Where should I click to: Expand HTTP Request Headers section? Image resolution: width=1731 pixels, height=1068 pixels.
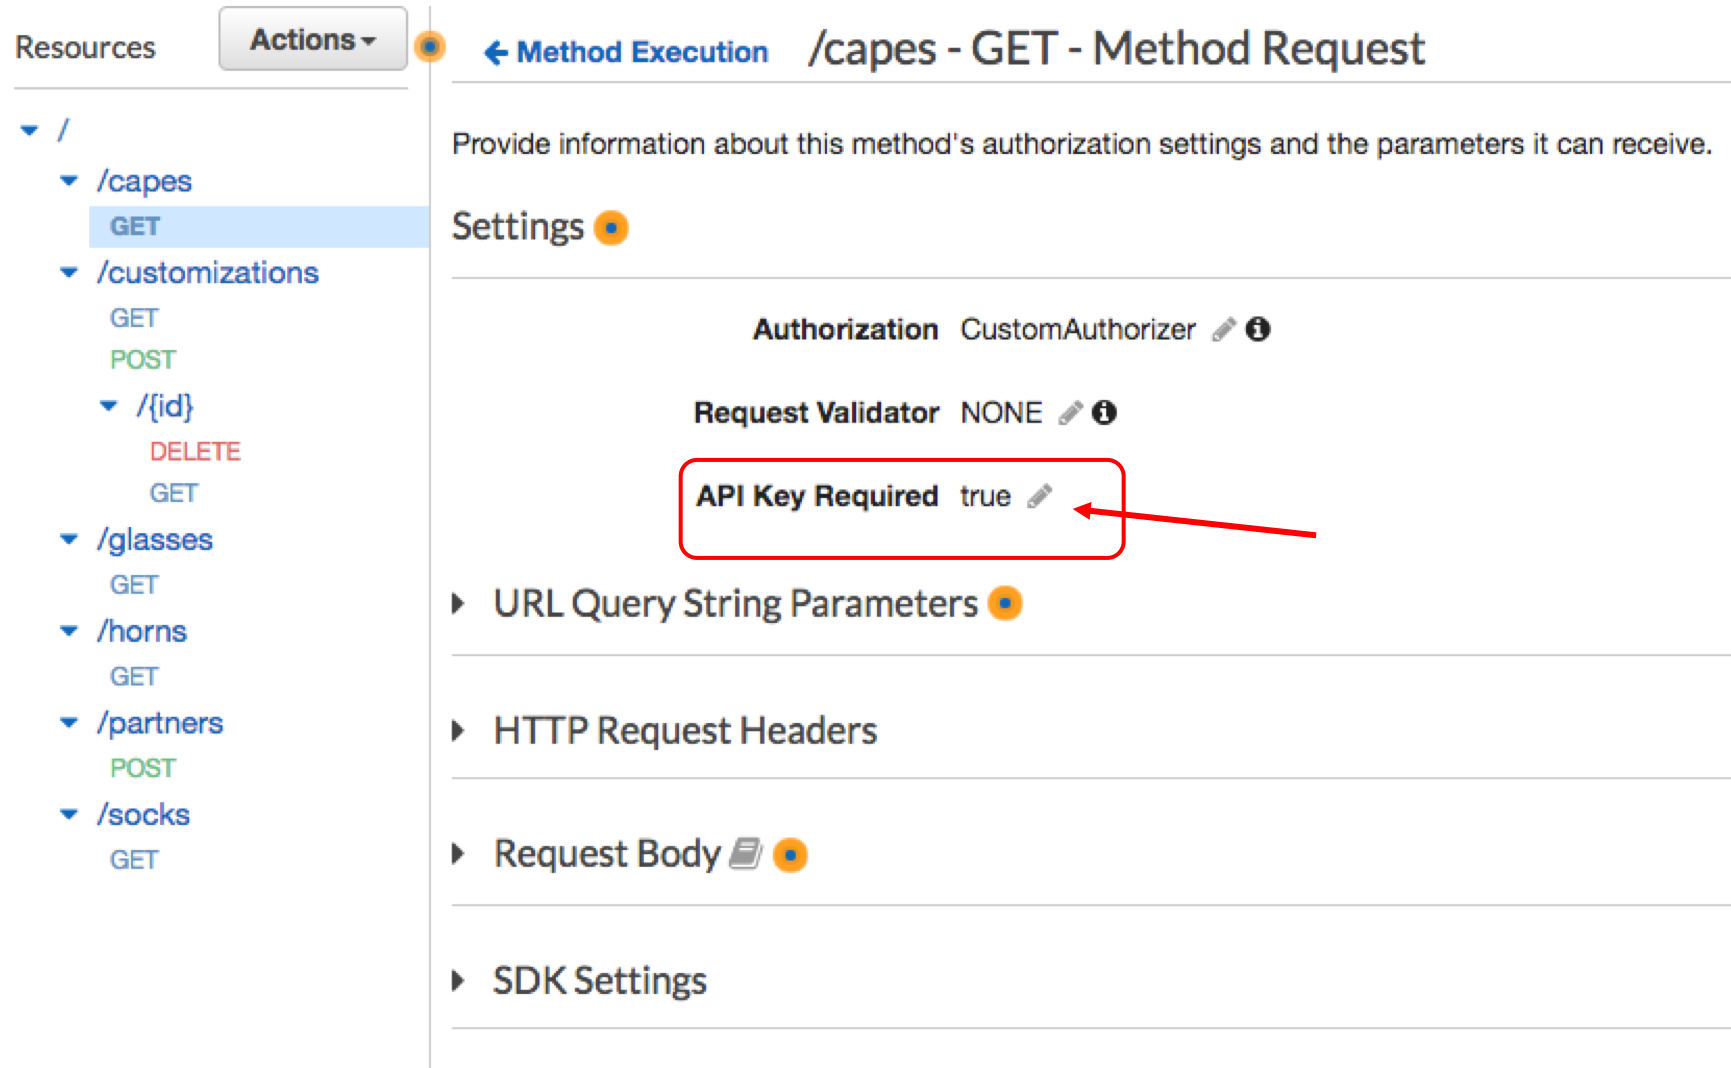point(459,730)
